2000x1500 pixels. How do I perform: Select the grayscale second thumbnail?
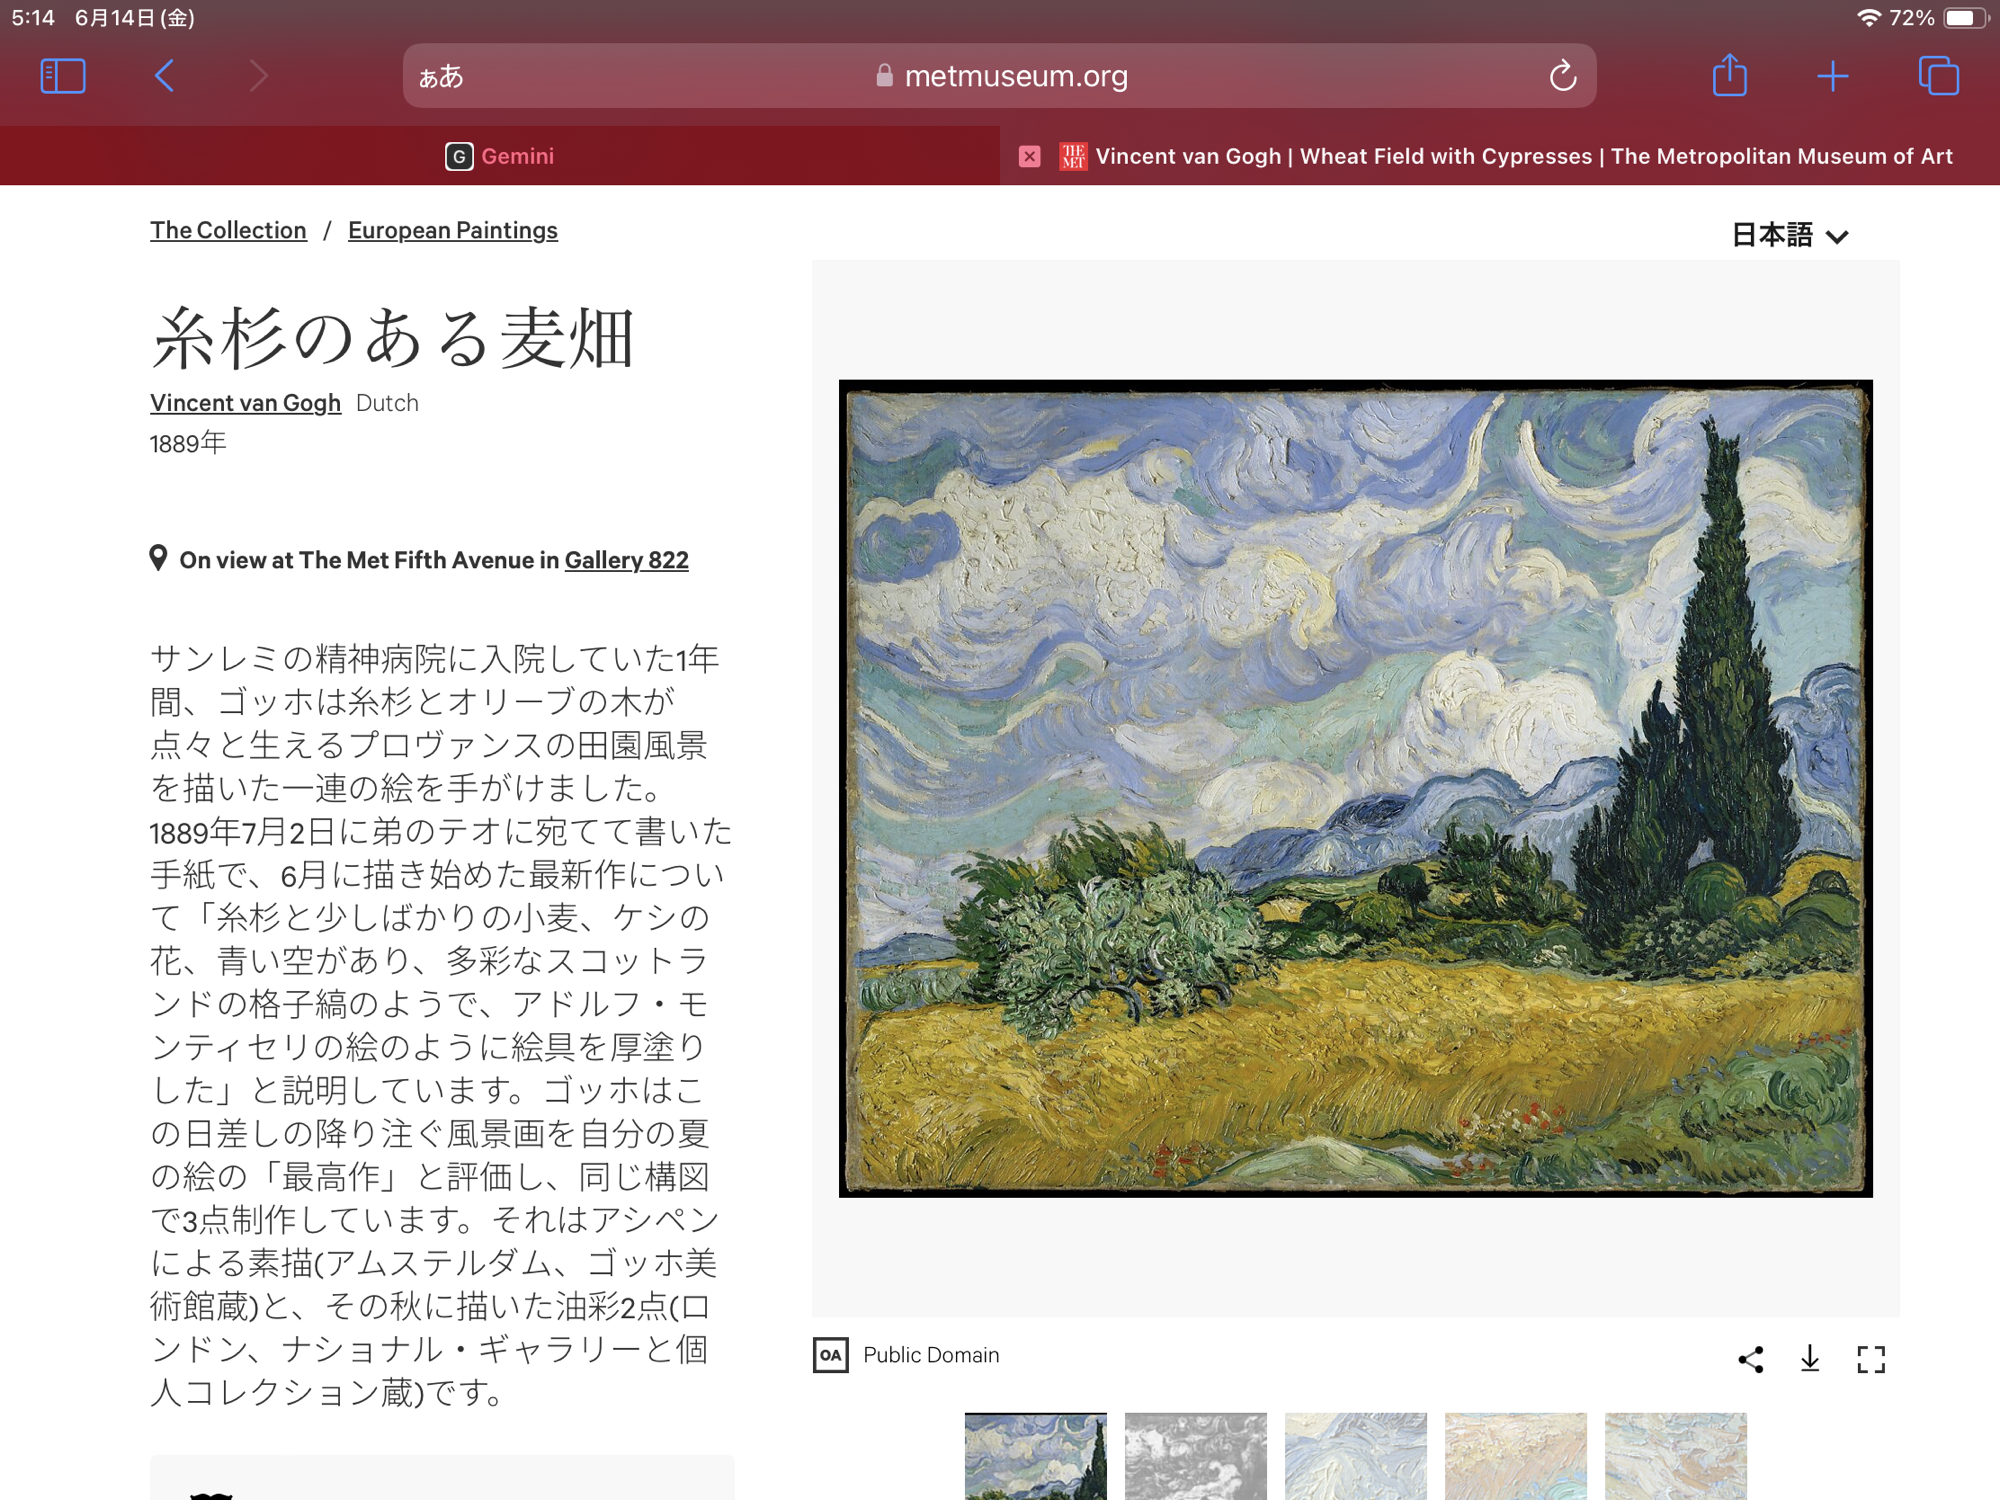(x=1195, y=1455)
